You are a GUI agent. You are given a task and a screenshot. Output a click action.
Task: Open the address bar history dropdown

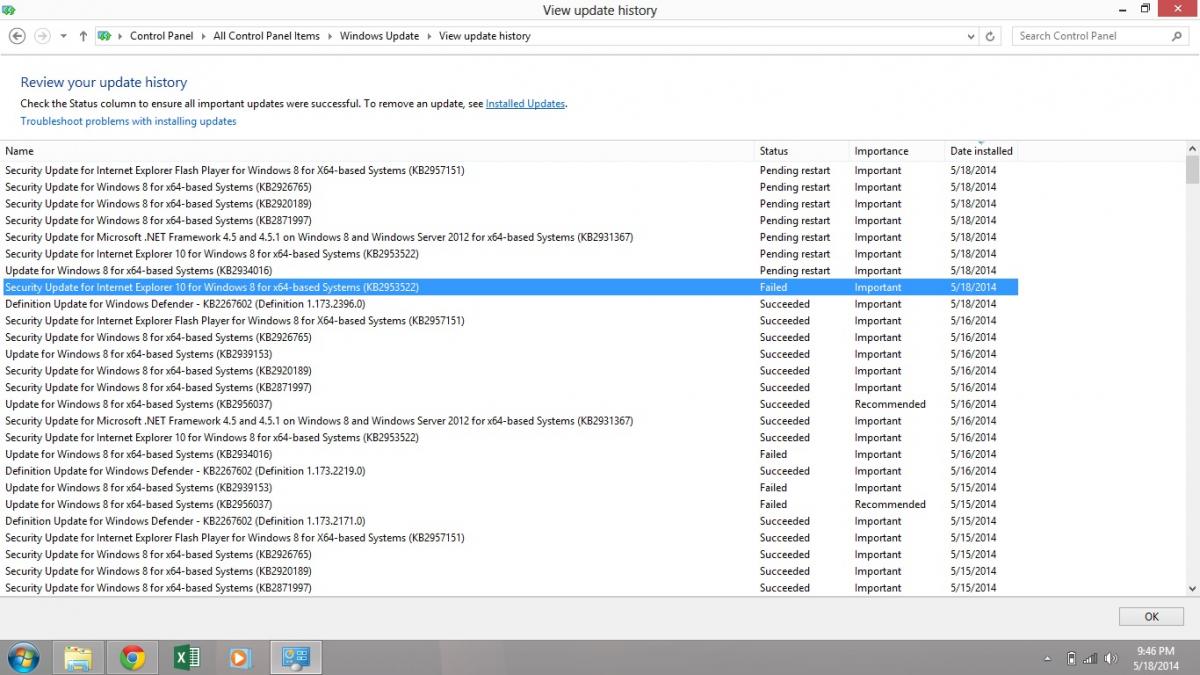pyautogui.click(x=971, y=36)
